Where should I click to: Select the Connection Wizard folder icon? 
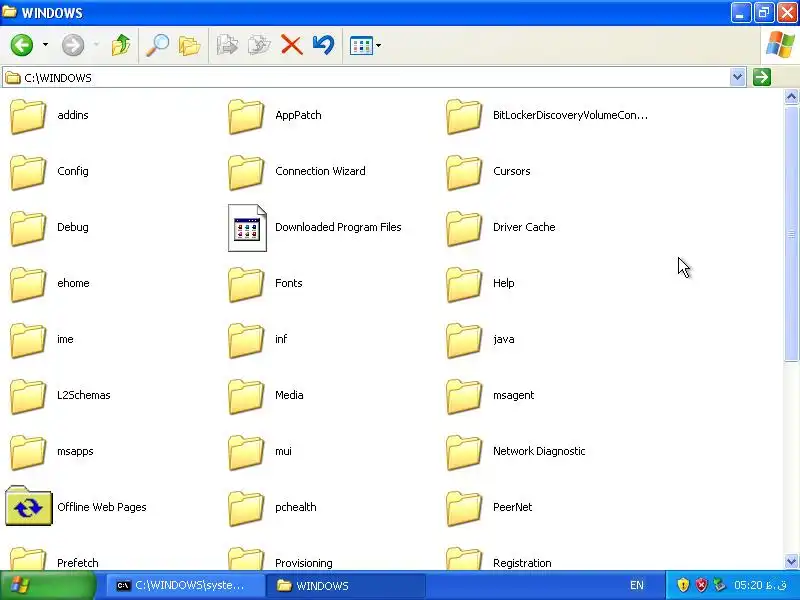tap(246, 172)
